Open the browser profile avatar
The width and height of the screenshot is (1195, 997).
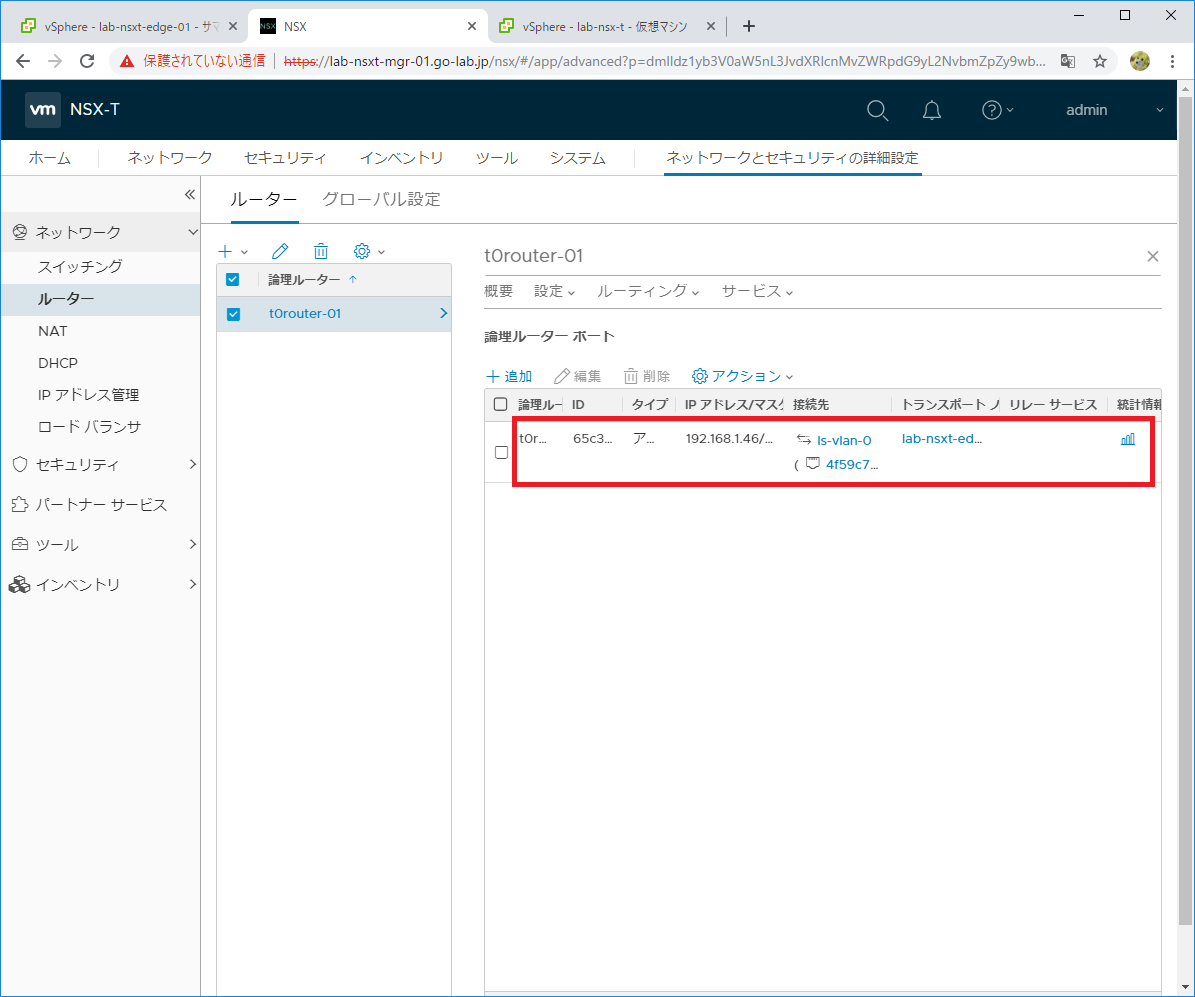pos(1139,61)
